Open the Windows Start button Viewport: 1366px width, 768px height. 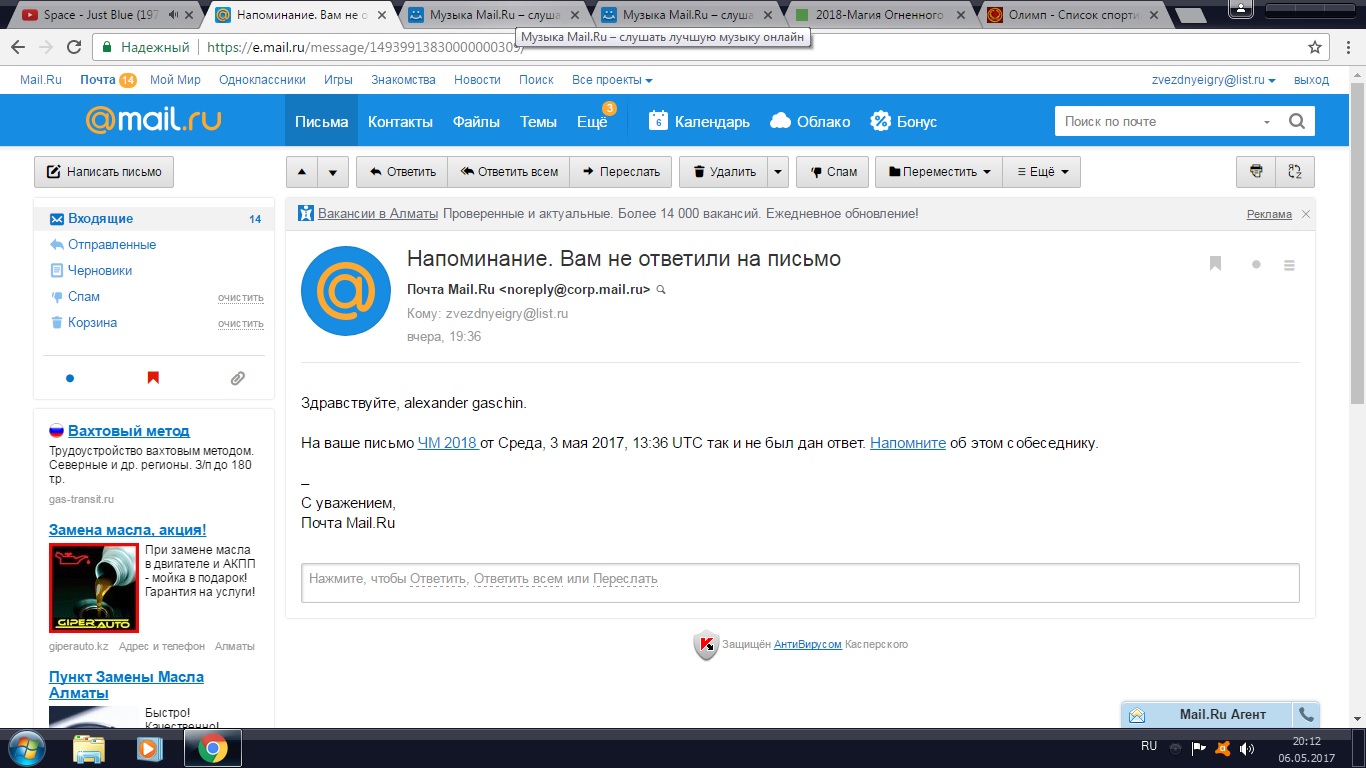pos(27,747)
